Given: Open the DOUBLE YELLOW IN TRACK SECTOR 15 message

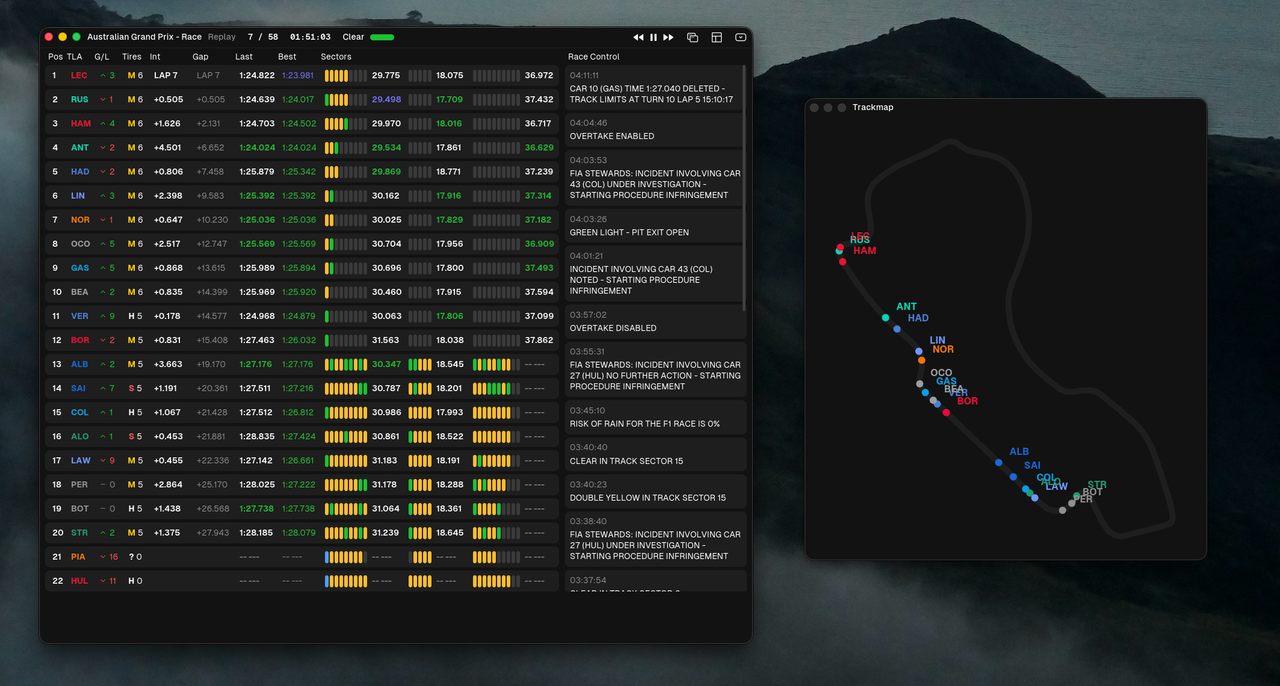Looking at the screenshot, I should tap(655, 492).
